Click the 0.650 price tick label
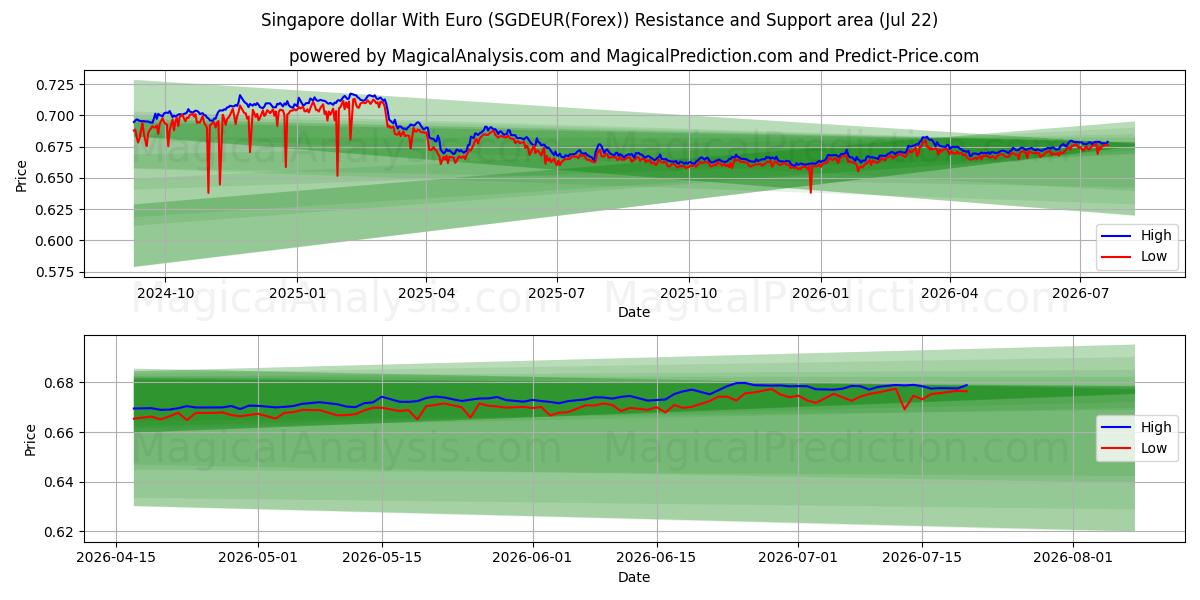This screenshot has width=1200, height=600. pos(56,178)
